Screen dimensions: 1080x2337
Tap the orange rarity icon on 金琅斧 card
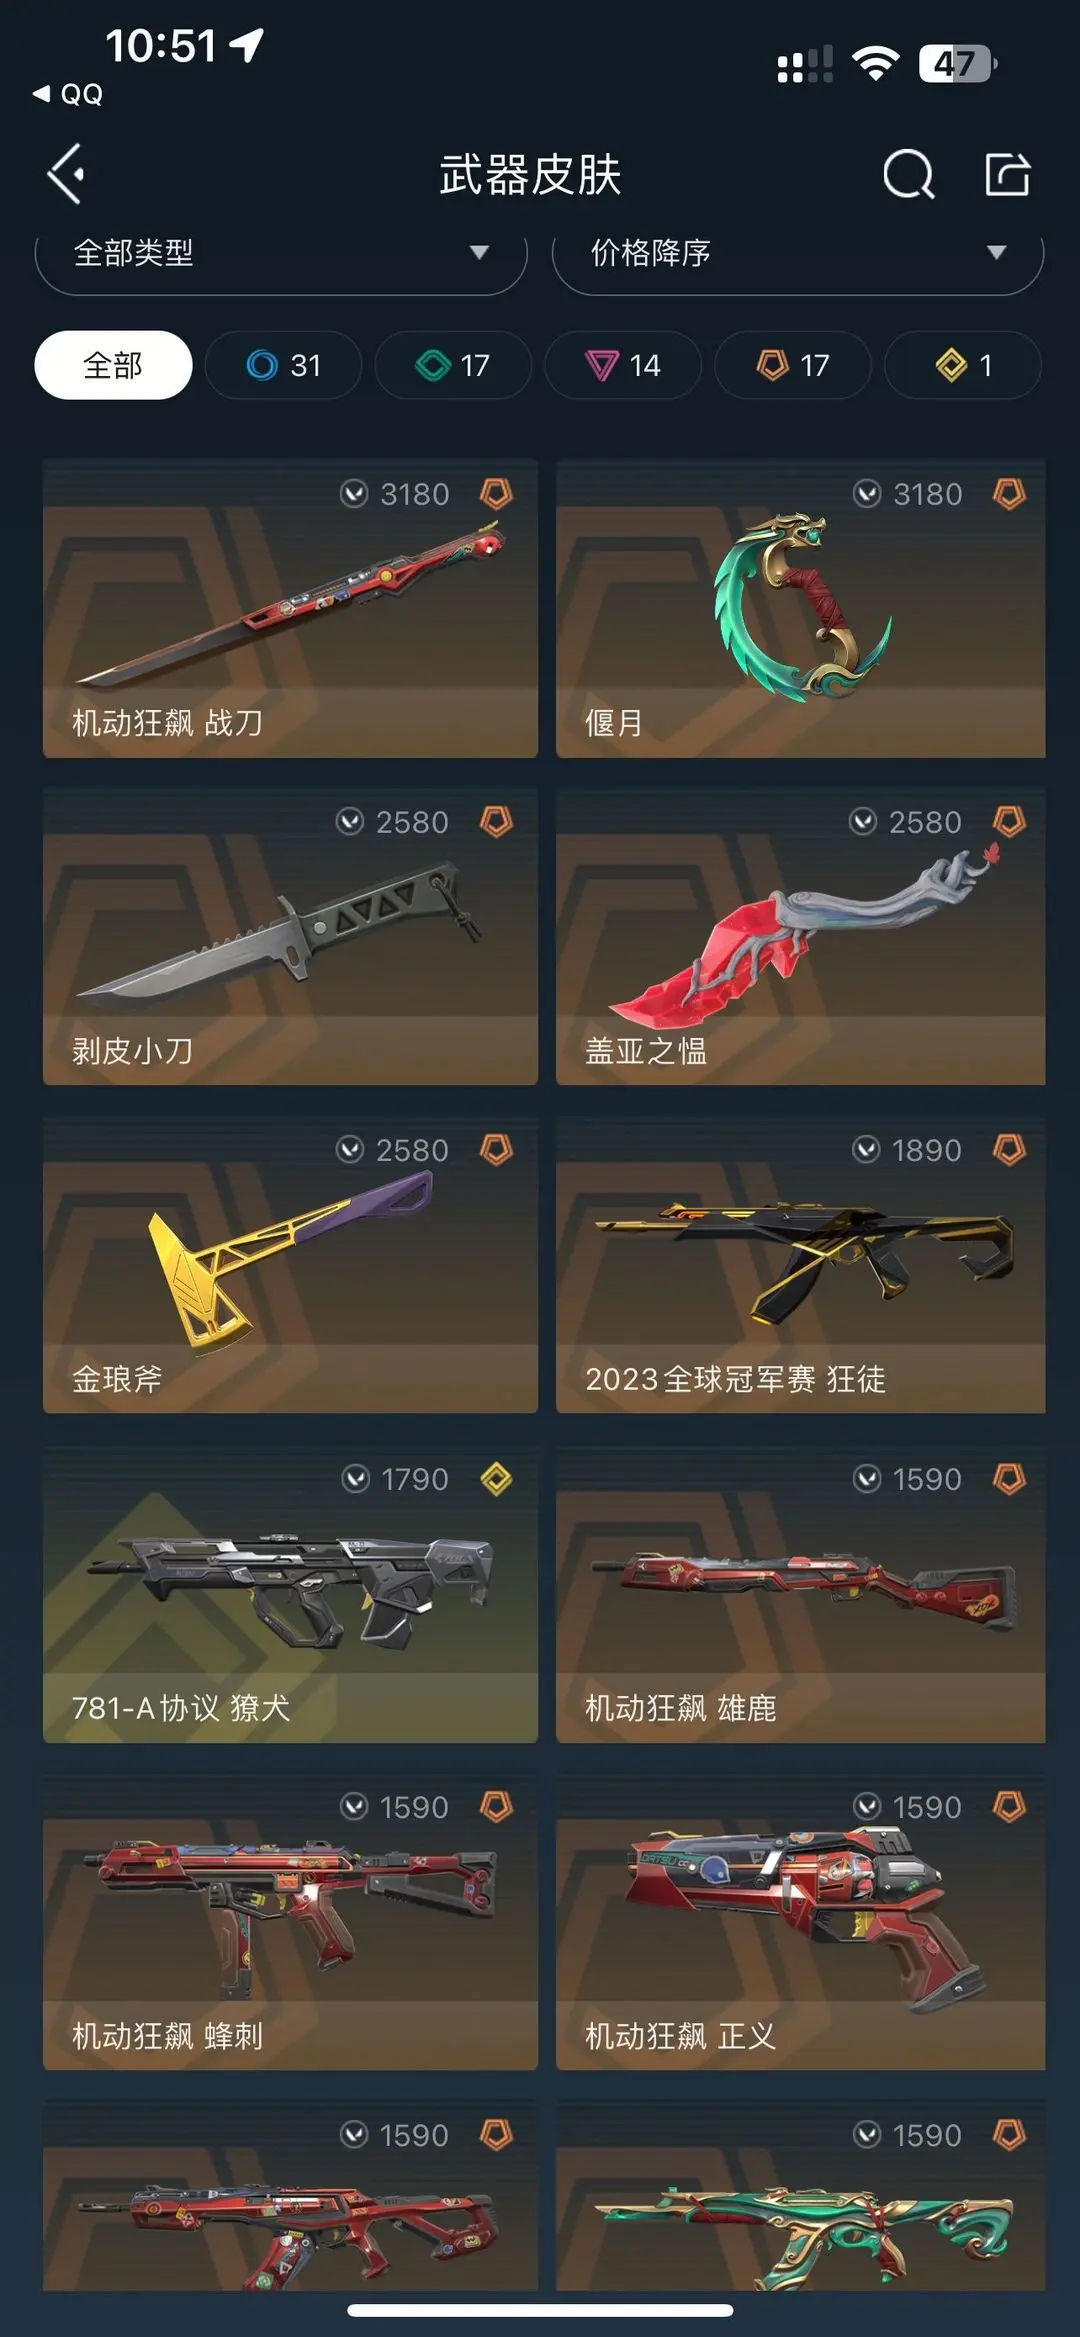(x=496, y=1150)
